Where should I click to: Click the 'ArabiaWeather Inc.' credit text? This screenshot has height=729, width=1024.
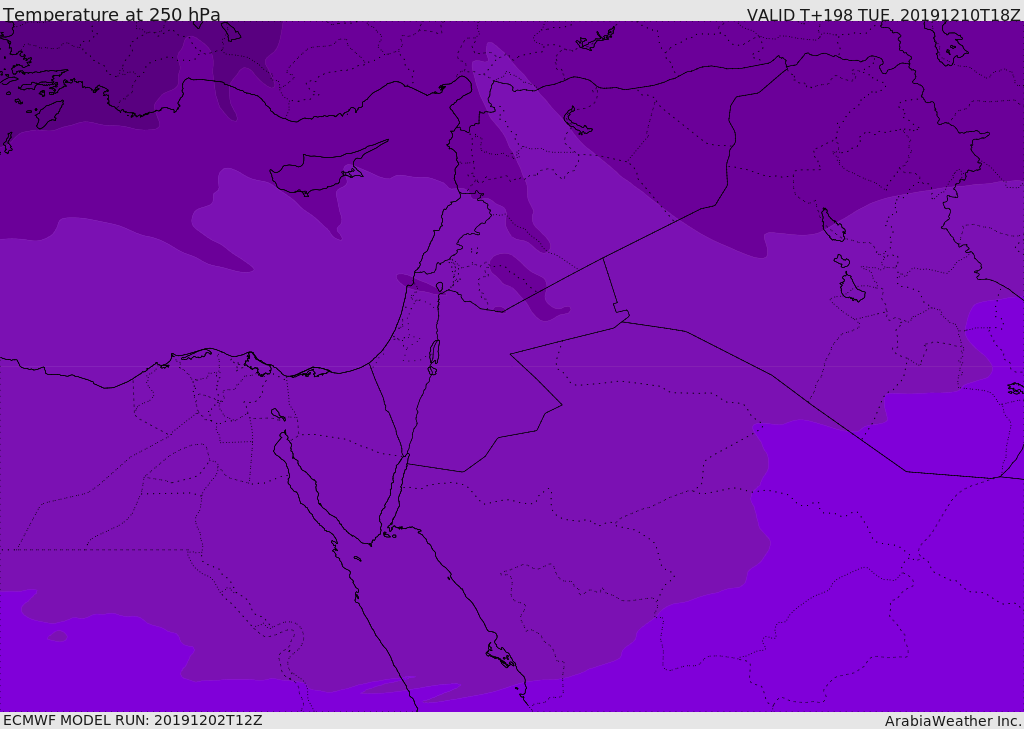pyautogui.click(x=953, y=721)
